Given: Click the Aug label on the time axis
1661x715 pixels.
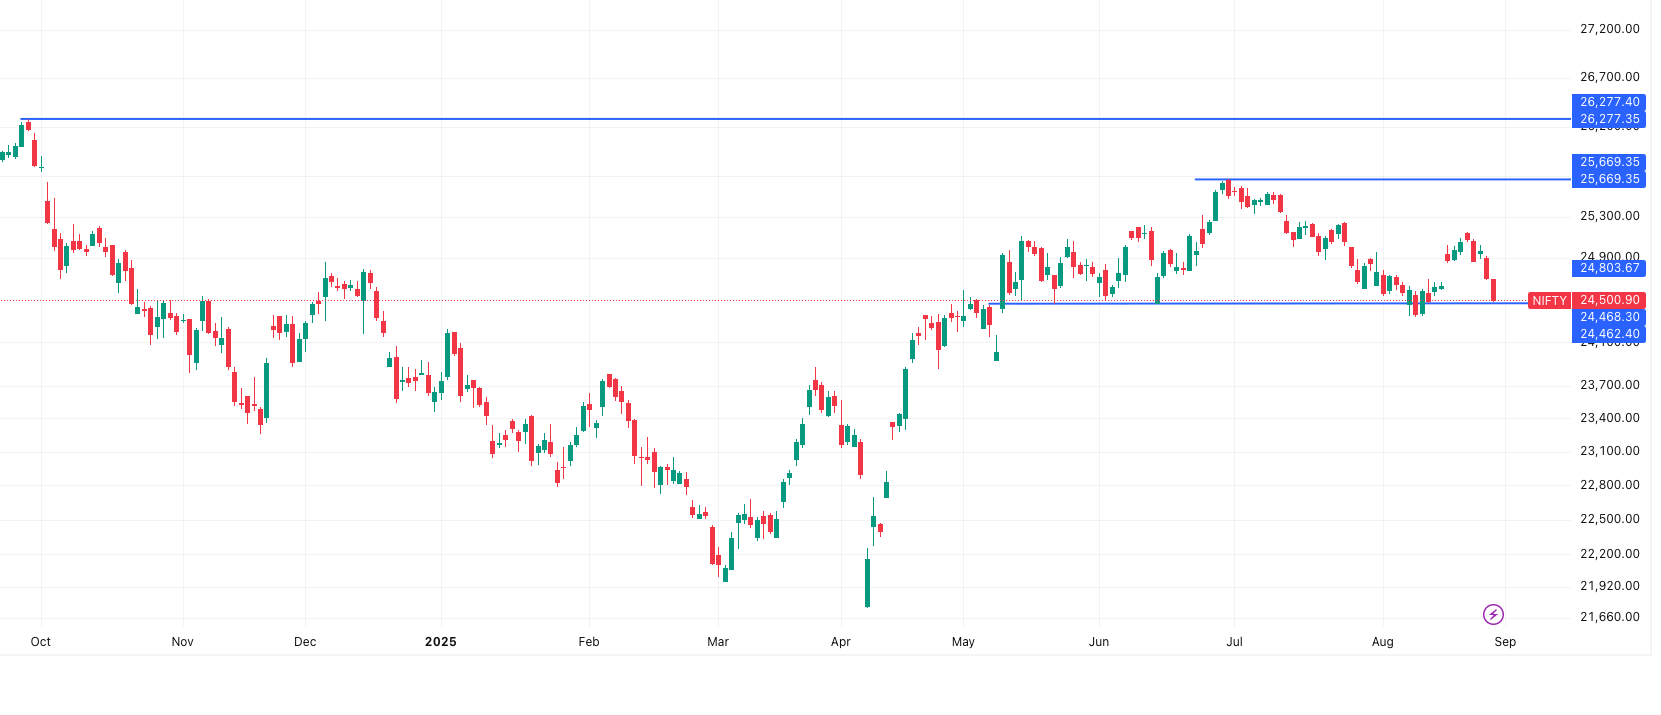Looking at the screenshot, I should pos(1383,642).
